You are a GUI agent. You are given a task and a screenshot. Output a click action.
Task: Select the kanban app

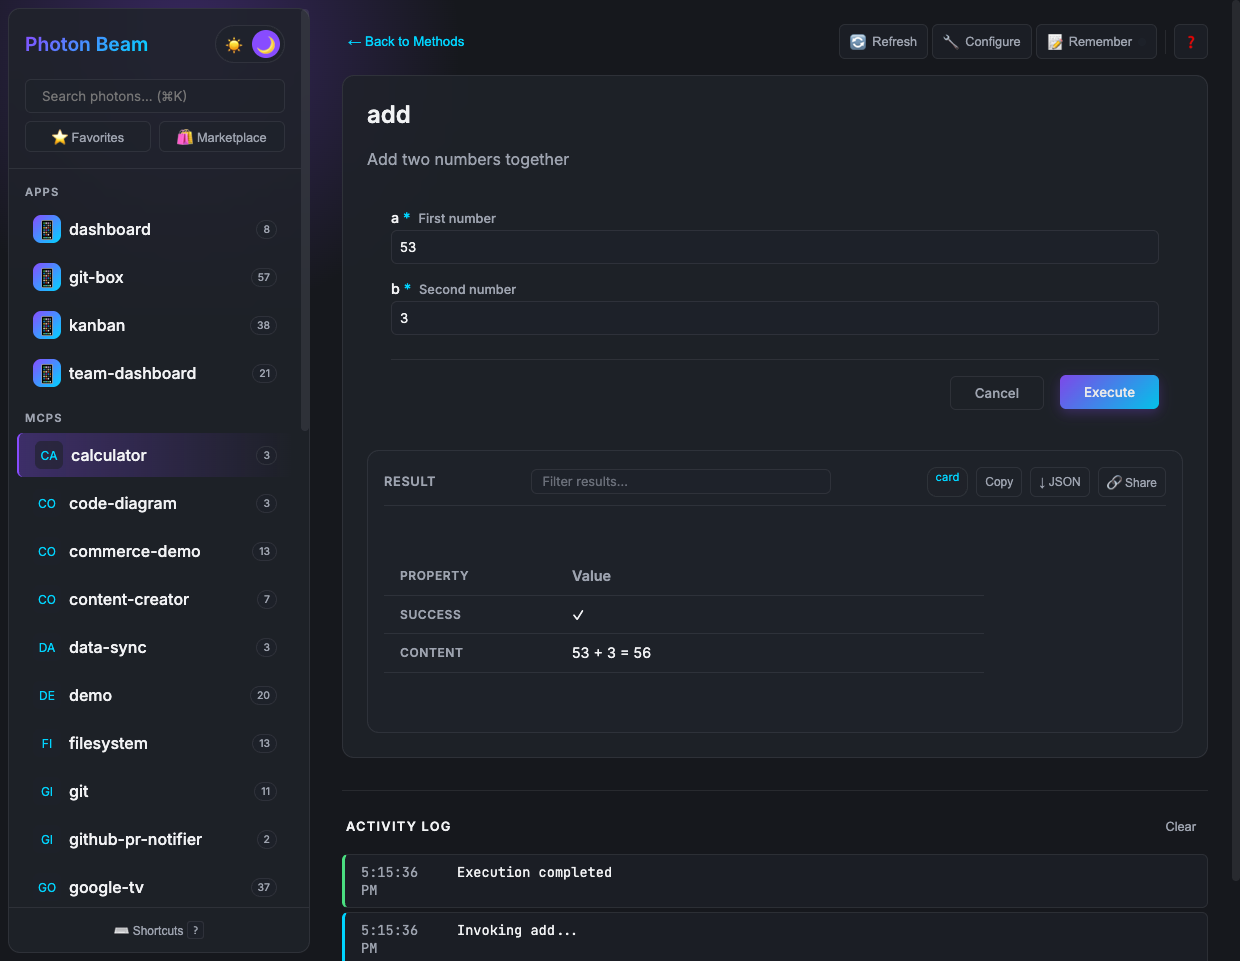point(155,325)
